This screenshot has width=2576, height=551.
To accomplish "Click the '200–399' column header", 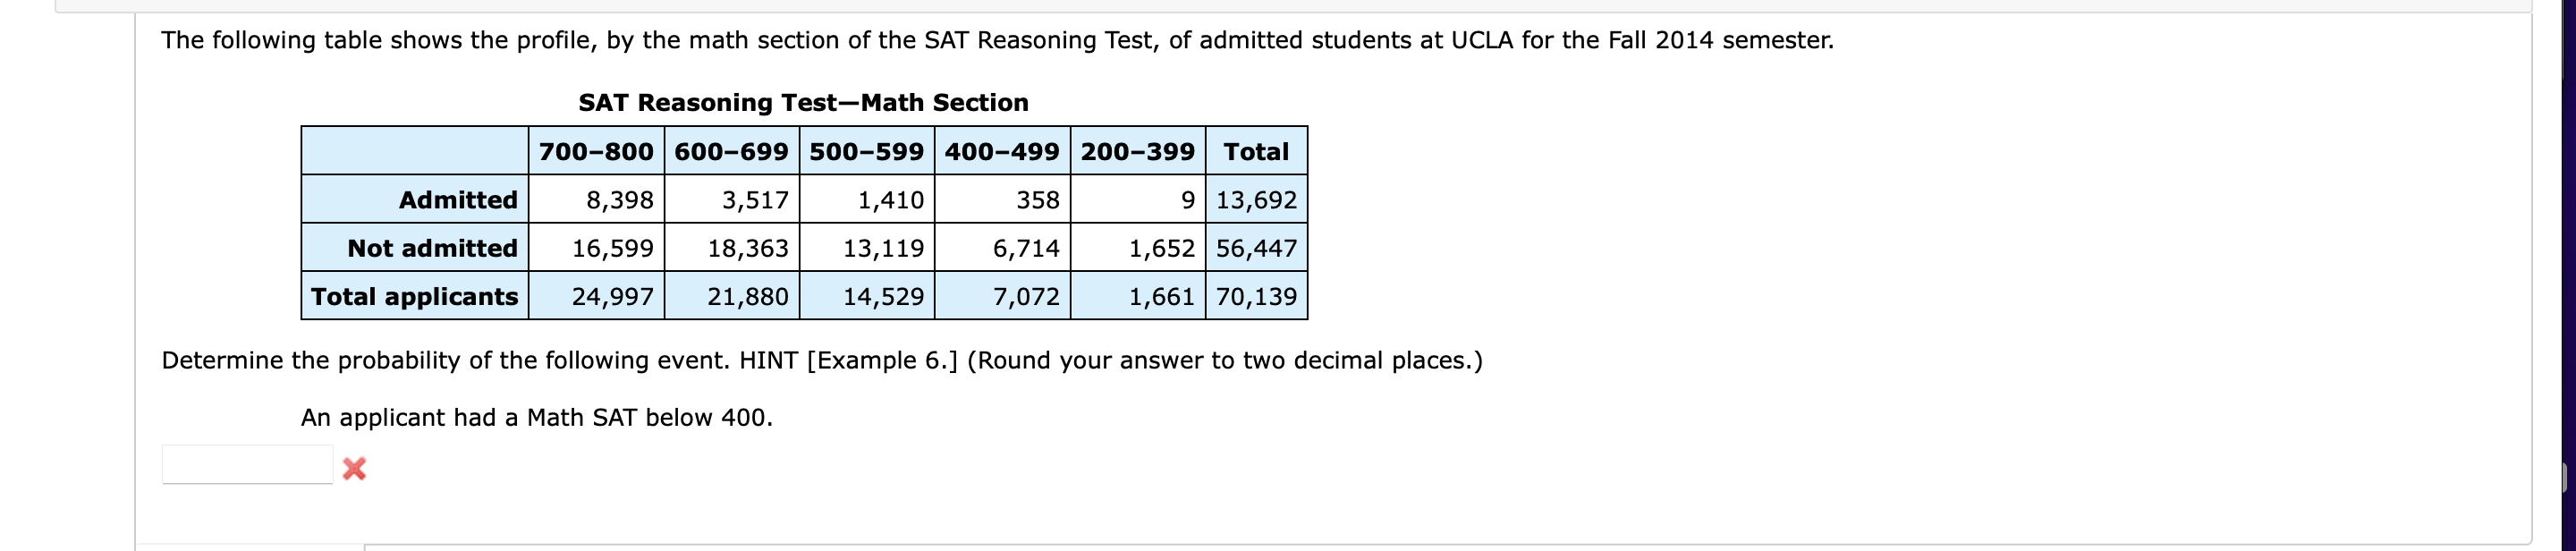I will point(1135,151).
